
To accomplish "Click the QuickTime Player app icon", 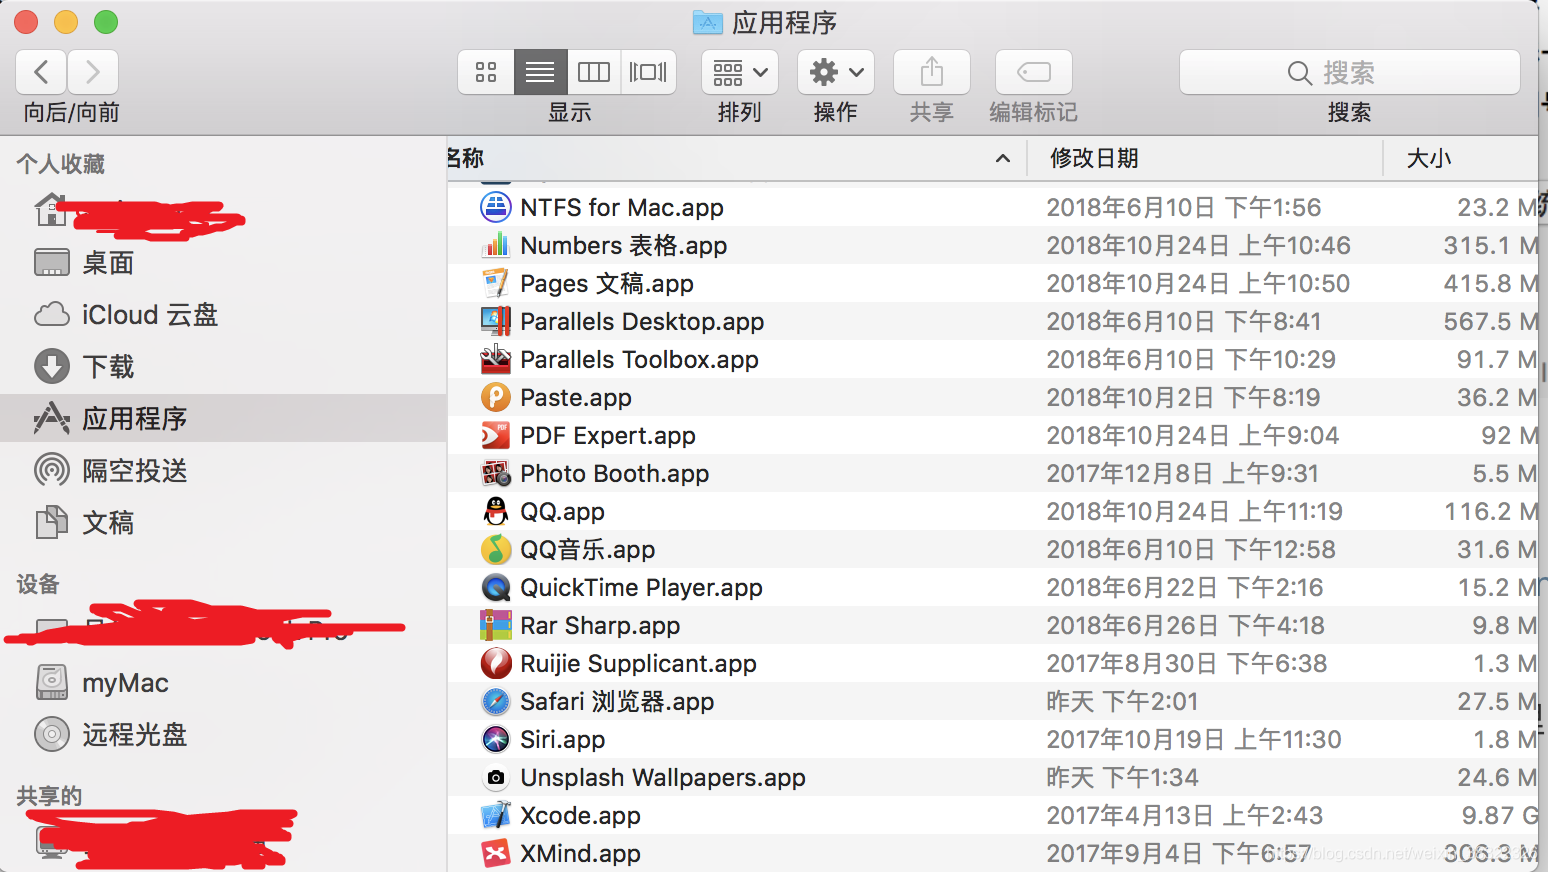I will tap(496, 587).
